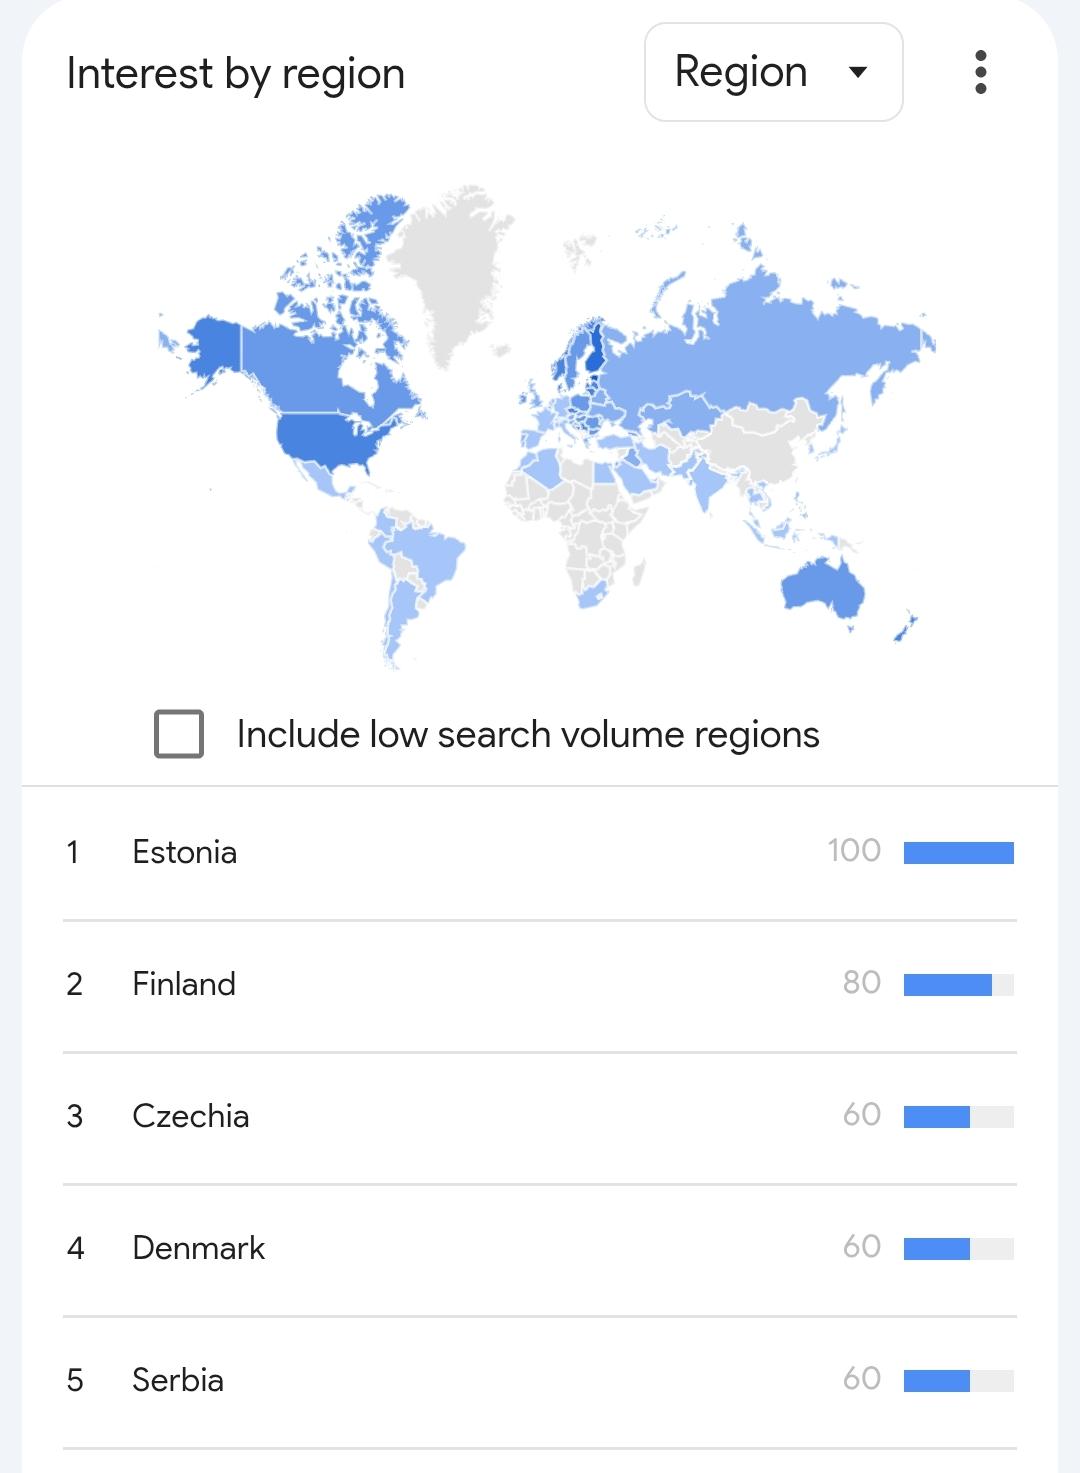Click Estonia's interest bar
The image size is (1080, 1473).
[958, 852]
